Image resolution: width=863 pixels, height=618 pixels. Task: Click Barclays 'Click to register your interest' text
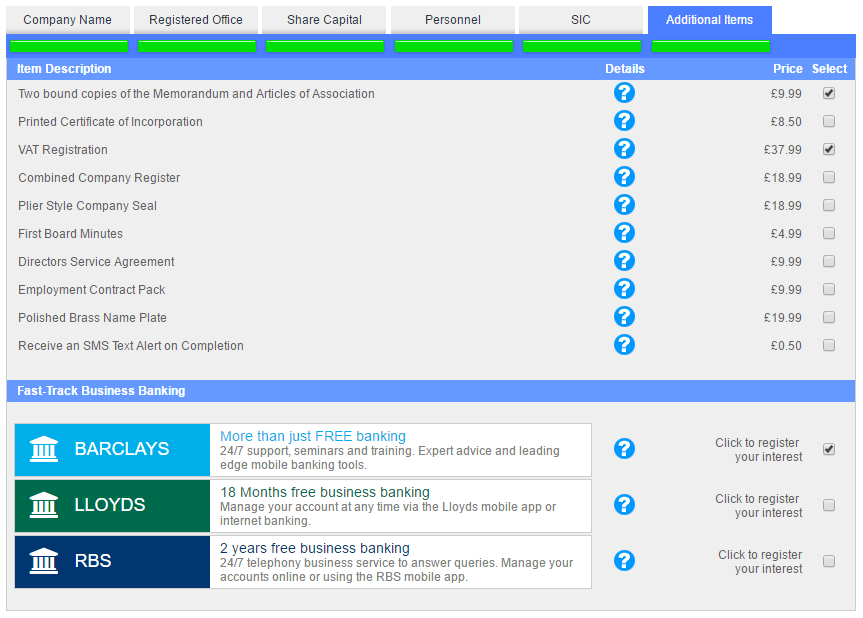[x=758, y=450]
